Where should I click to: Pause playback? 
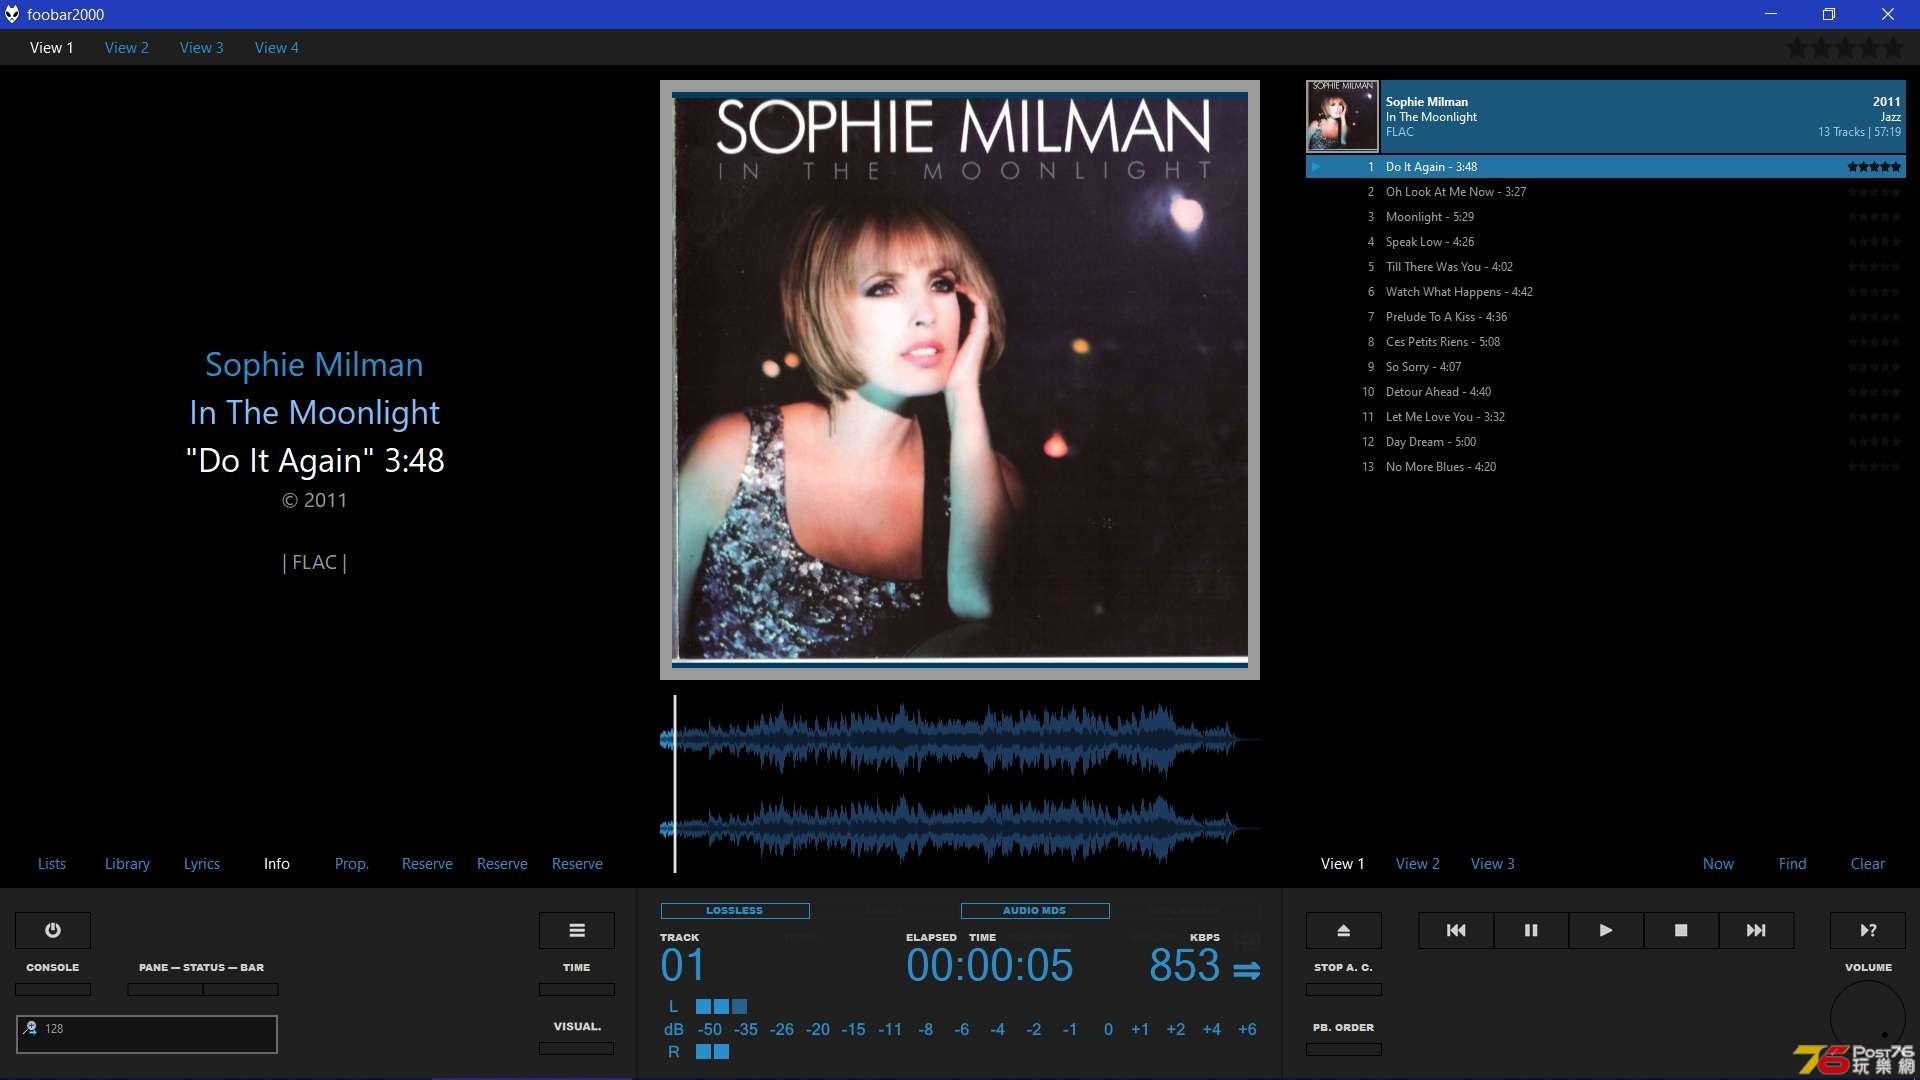[x=1531, y=930]
